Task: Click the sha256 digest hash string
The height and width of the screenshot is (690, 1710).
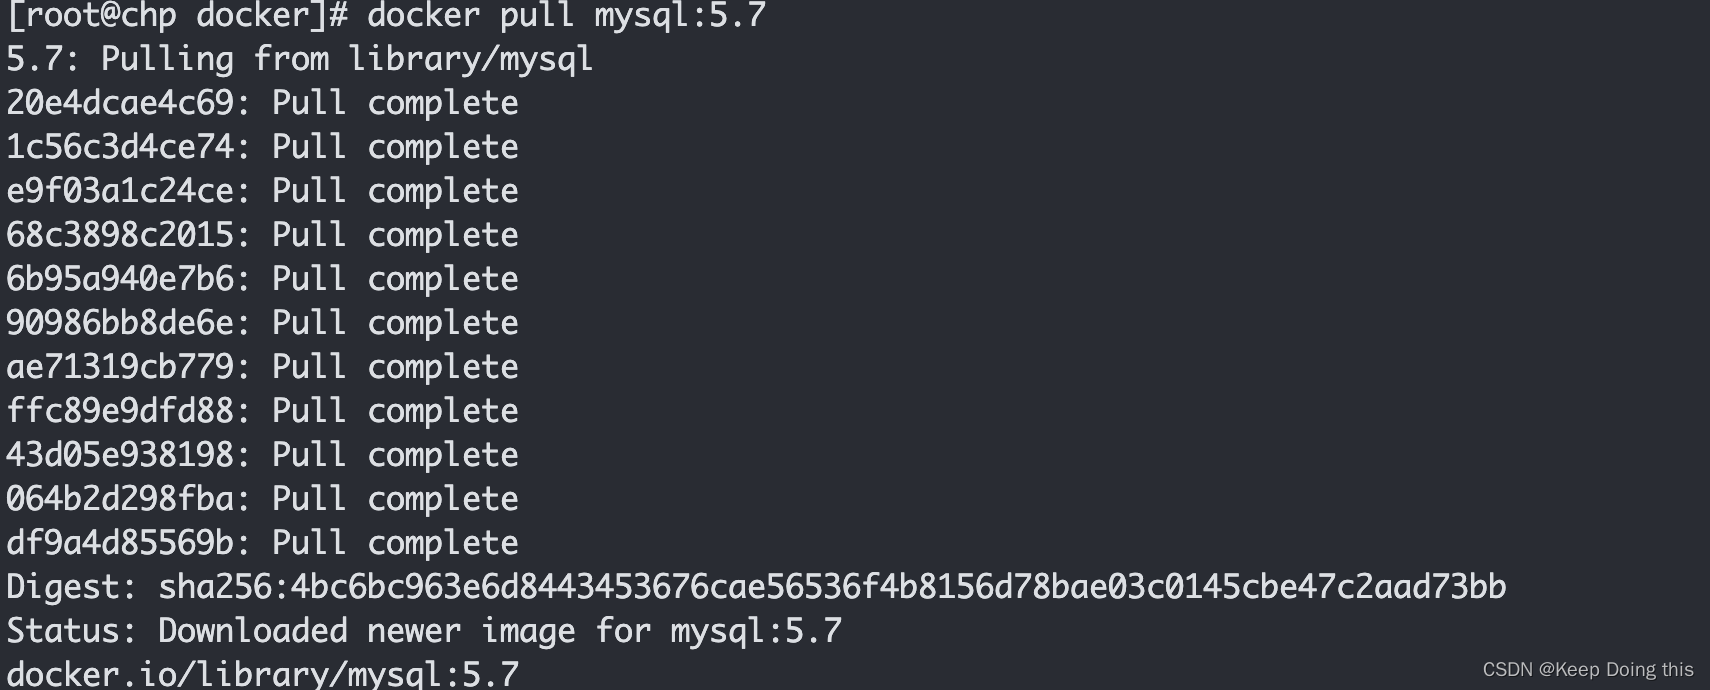Action: coord(832,587)
